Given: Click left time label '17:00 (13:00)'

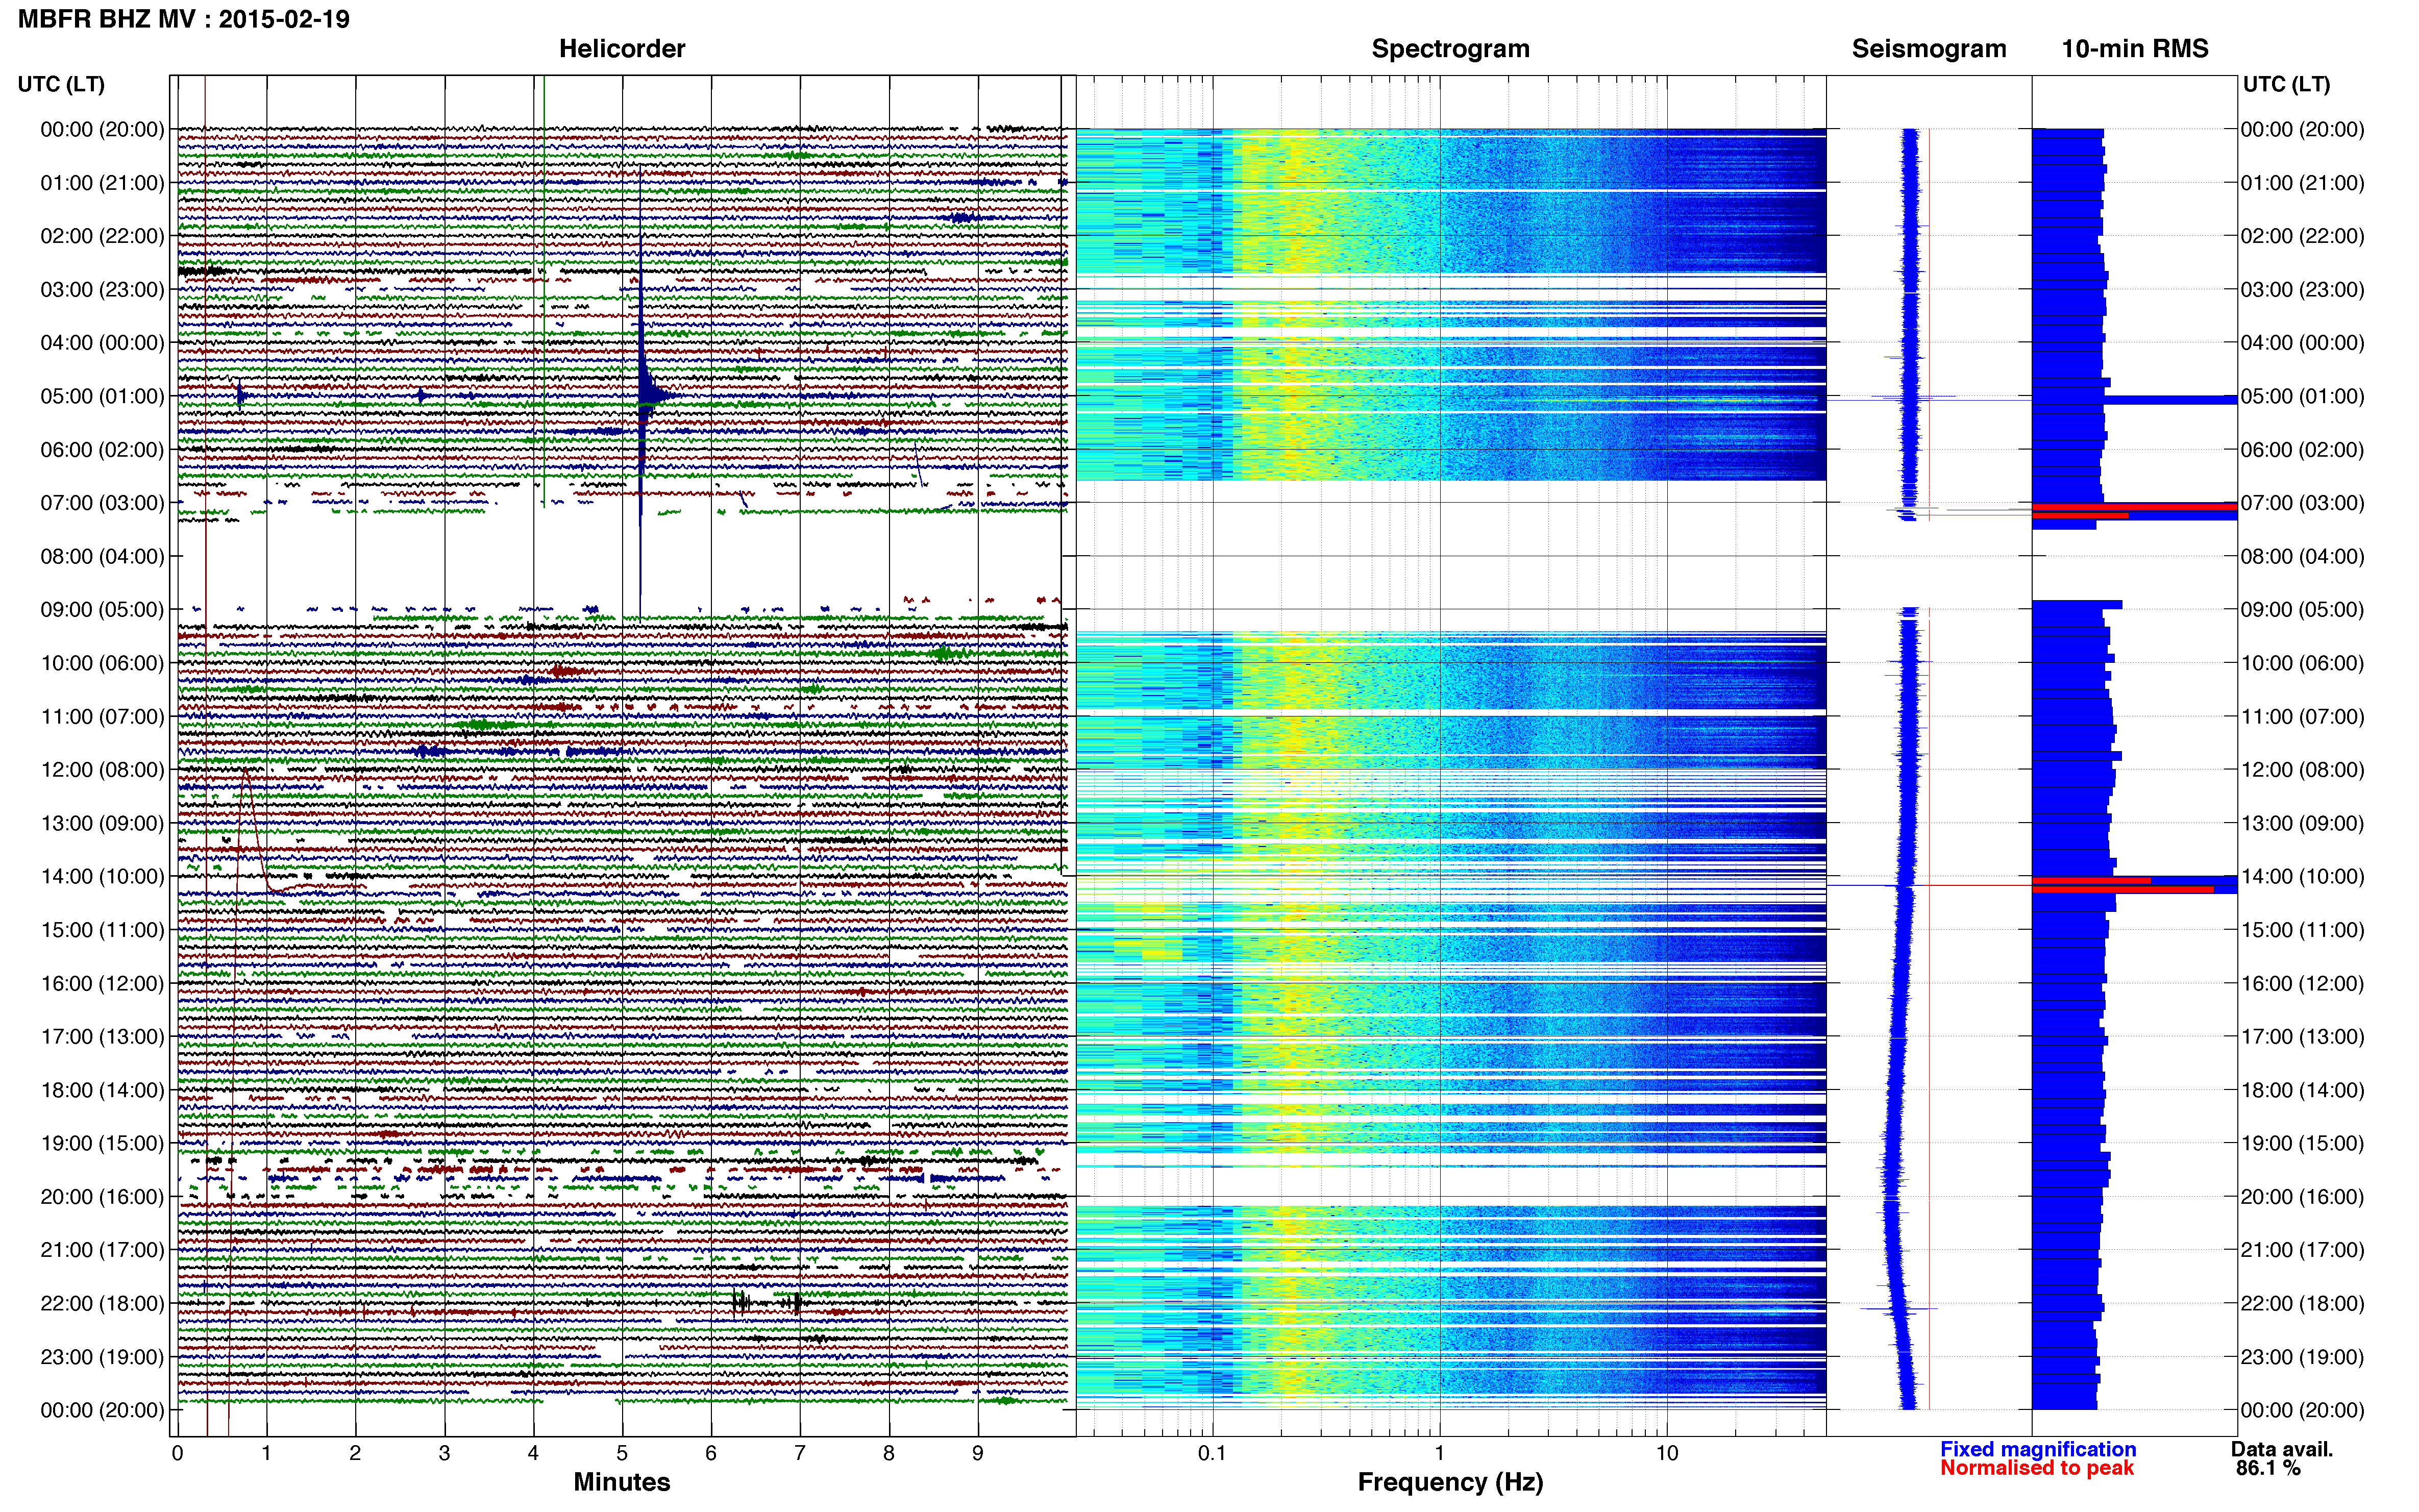Looking at the screenshot, I should [x=102, y=1036].
